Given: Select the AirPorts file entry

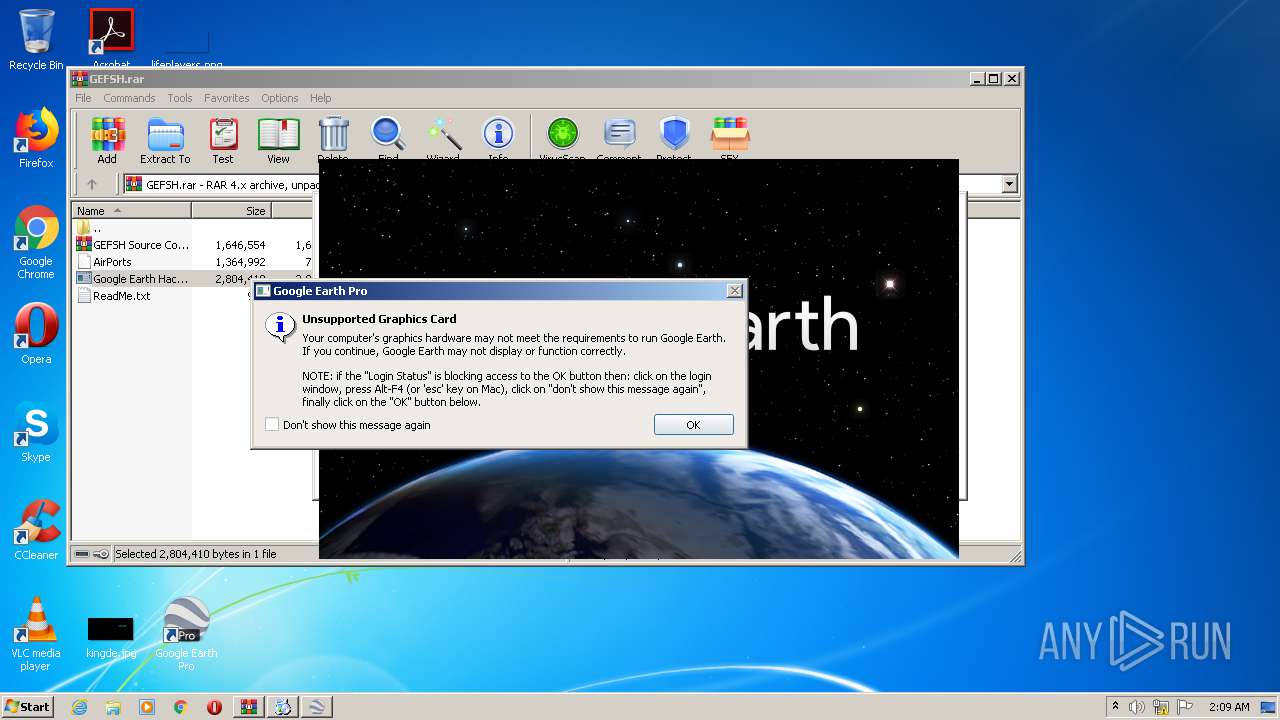Looking at the screenshot, I should [x=112, y=262].
